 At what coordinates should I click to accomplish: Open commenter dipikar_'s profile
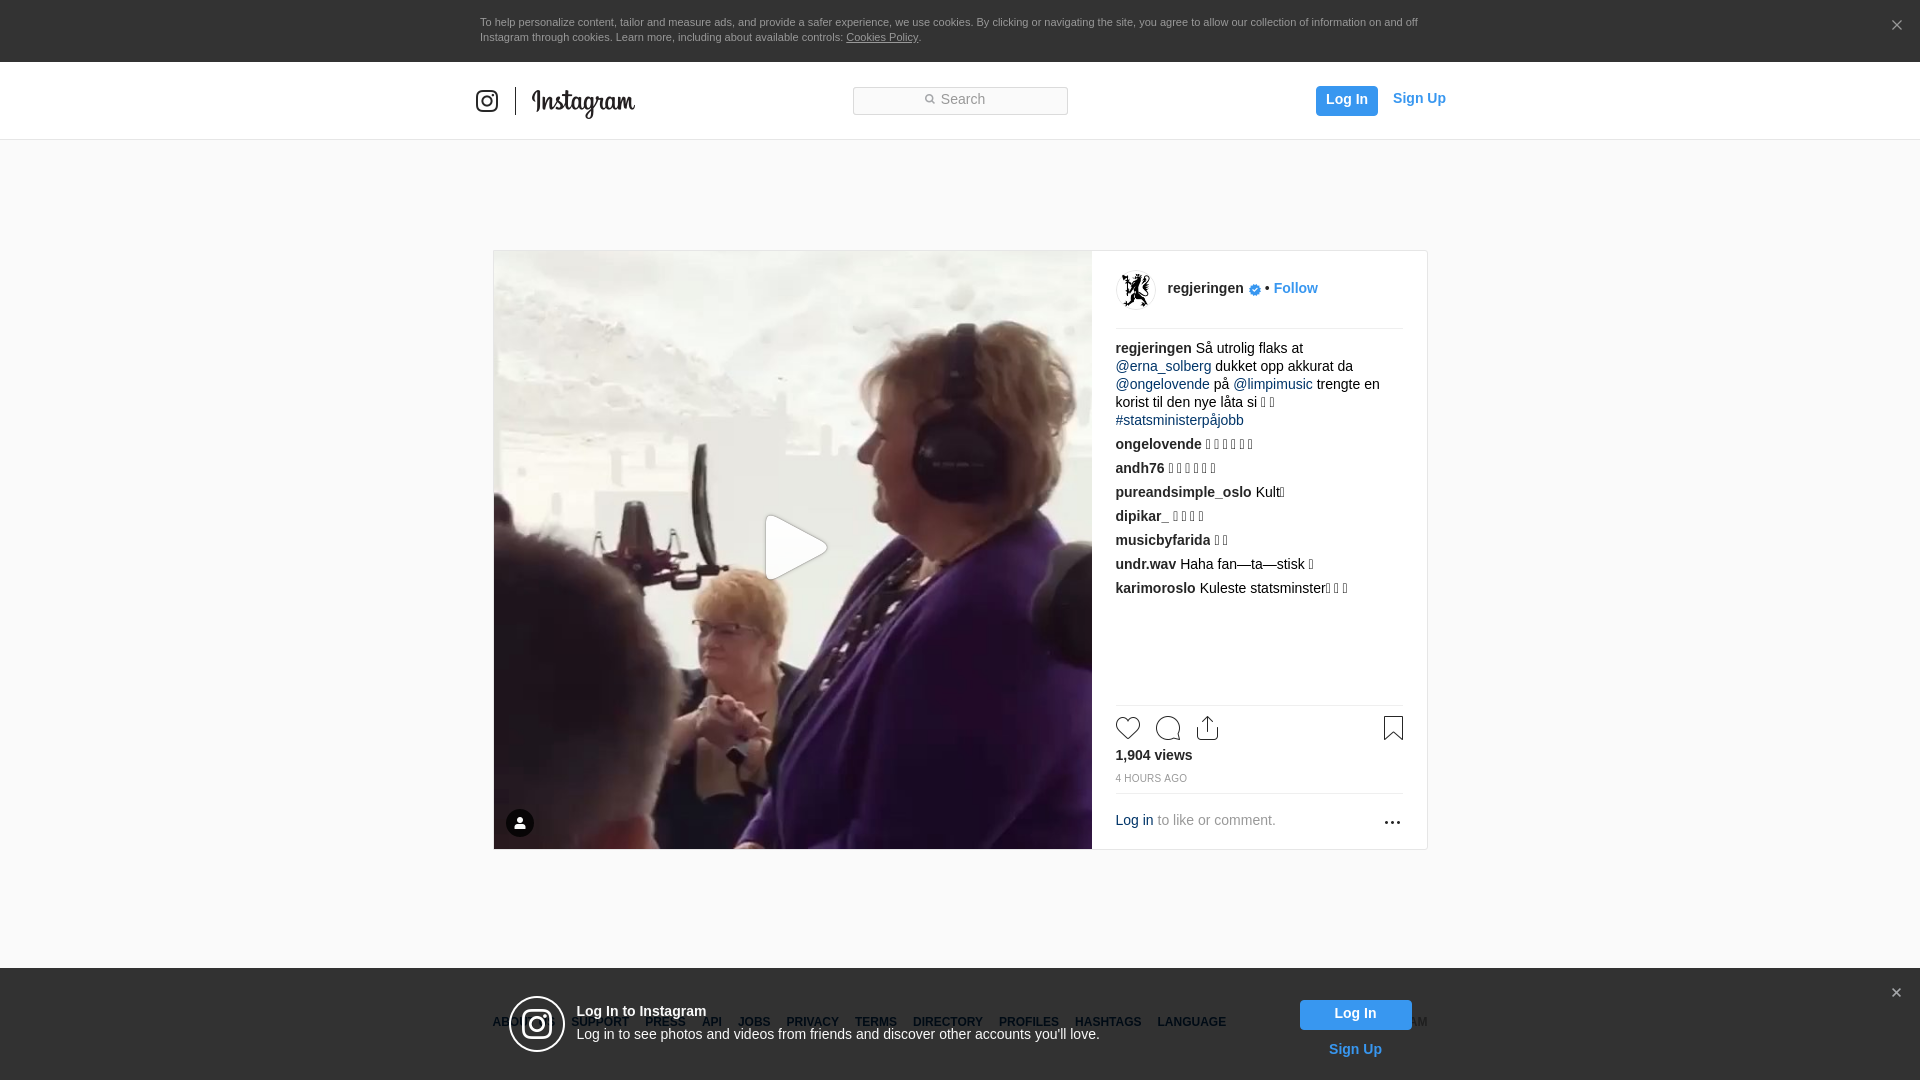[x=1141, y=516]
